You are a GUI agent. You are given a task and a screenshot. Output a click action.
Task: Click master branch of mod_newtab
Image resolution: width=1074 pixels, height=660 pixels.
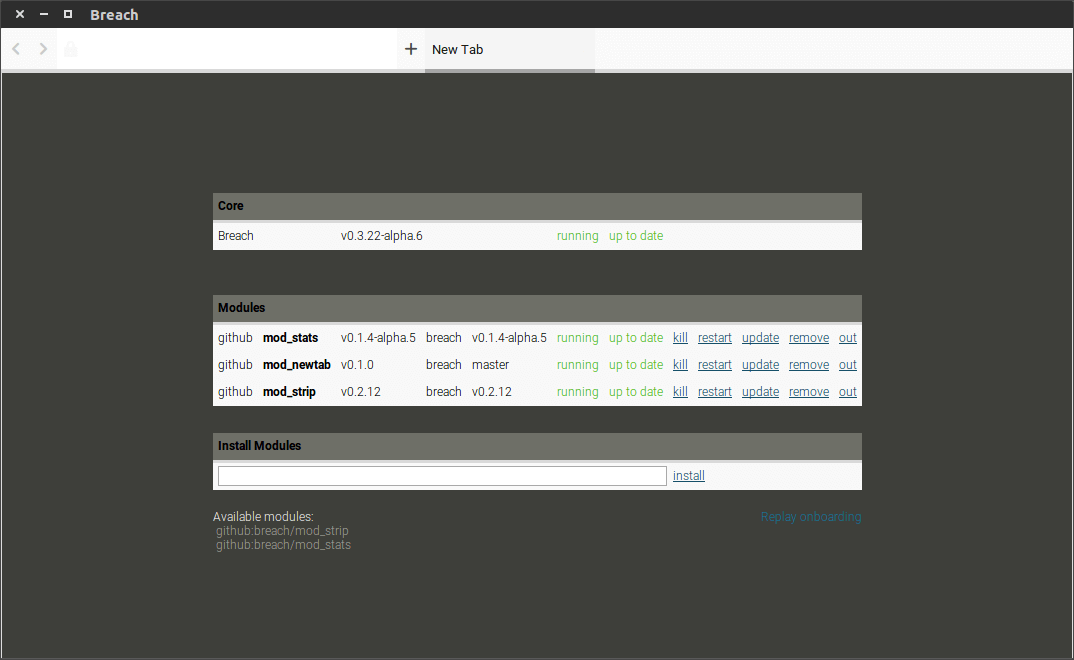(x=490, y=365)
